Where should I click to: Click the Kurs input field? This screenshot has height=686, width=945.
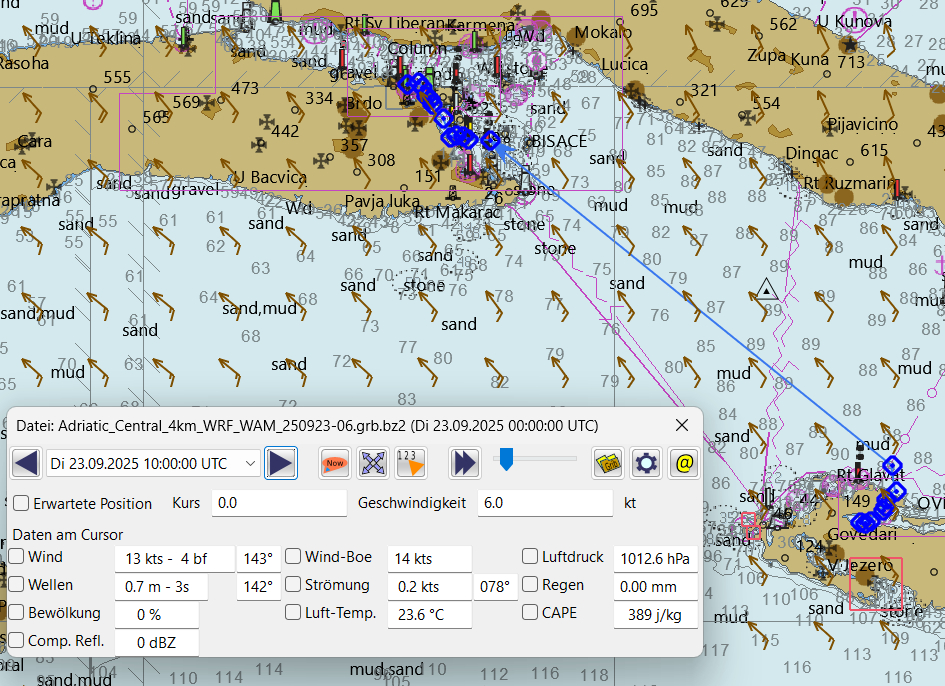278,503
